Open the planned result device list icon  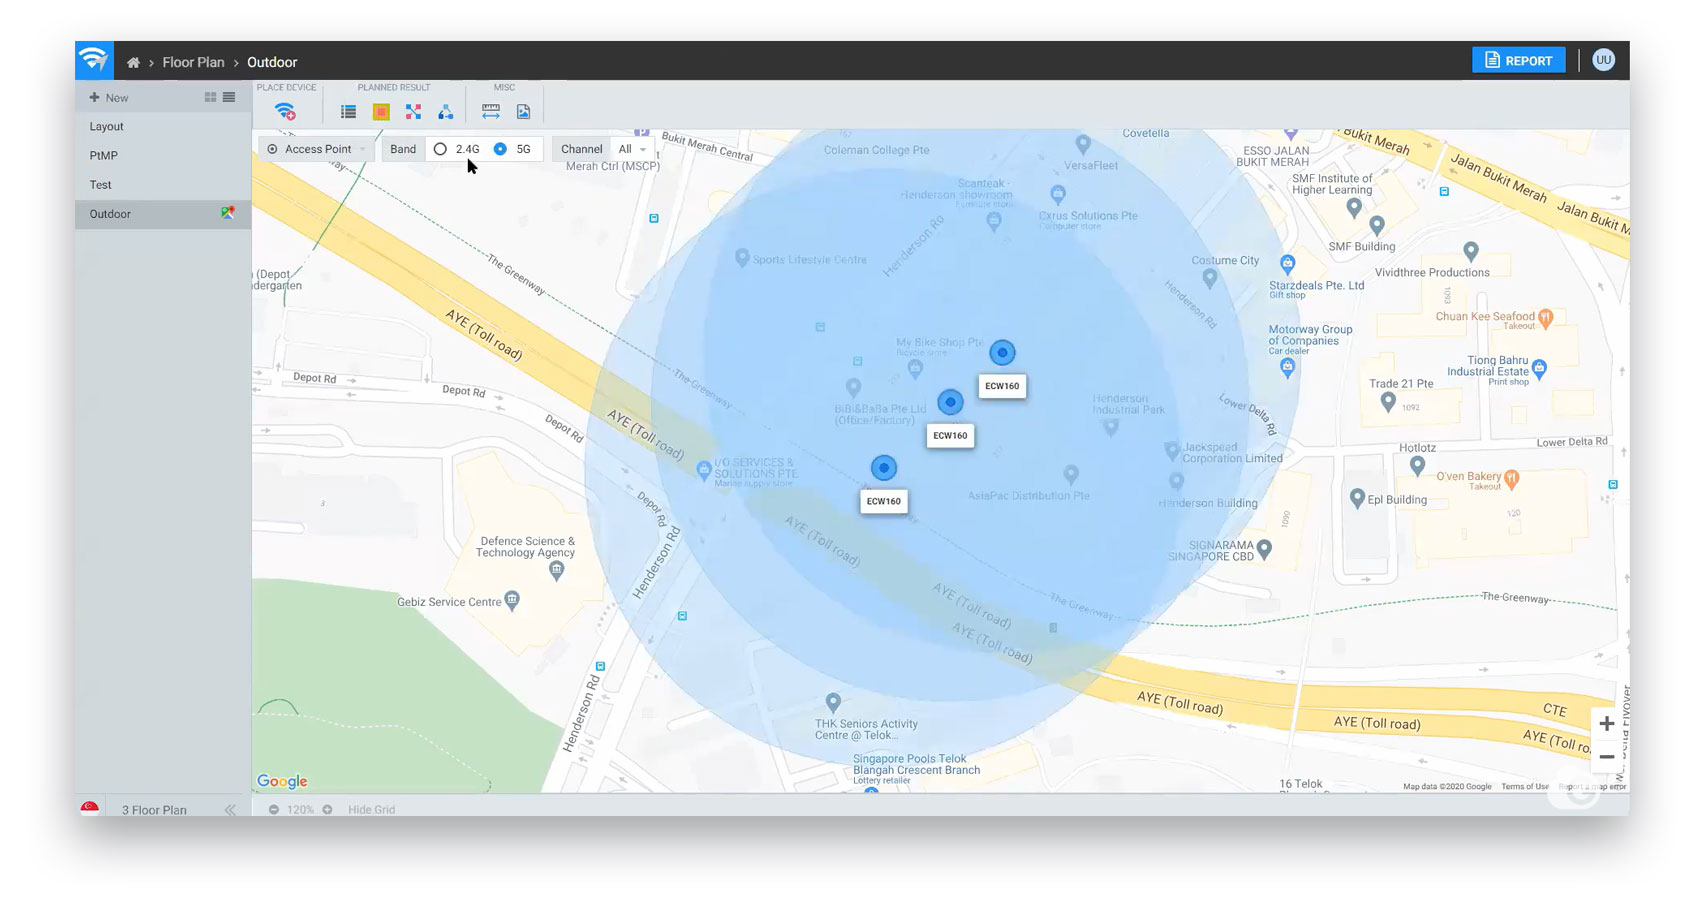[x=348, y=112]
